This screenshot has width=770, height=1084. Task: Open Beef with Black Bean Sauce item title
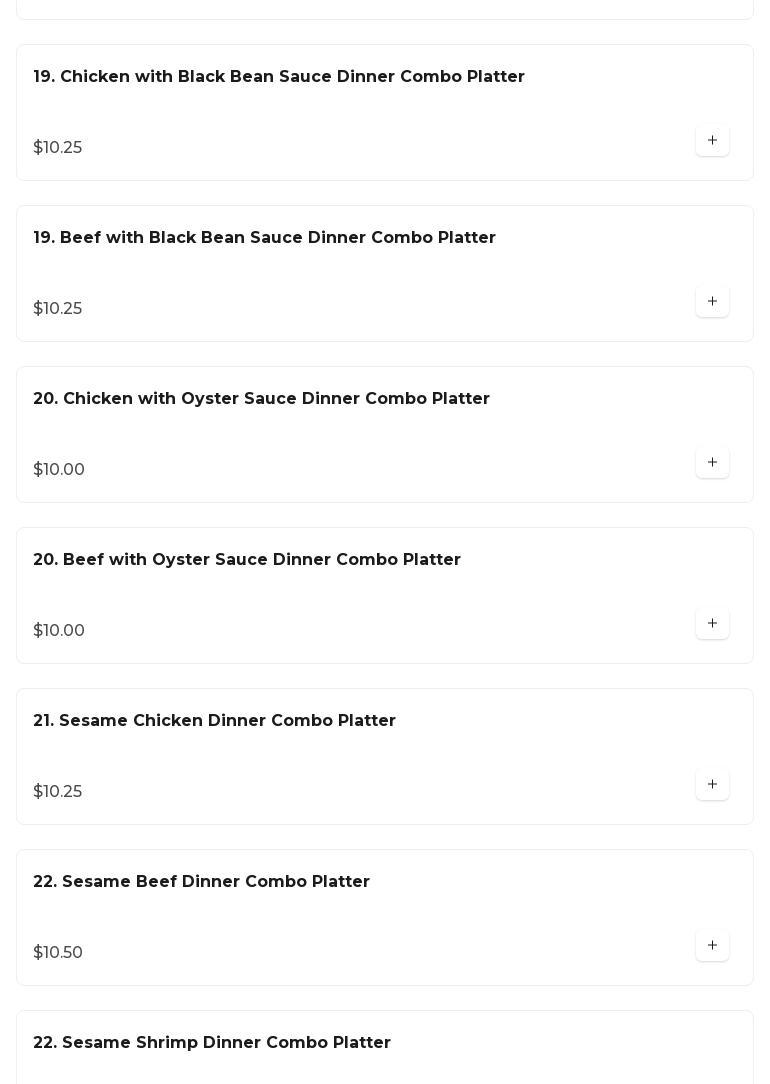pyautogui.click(x=264, y=238)
